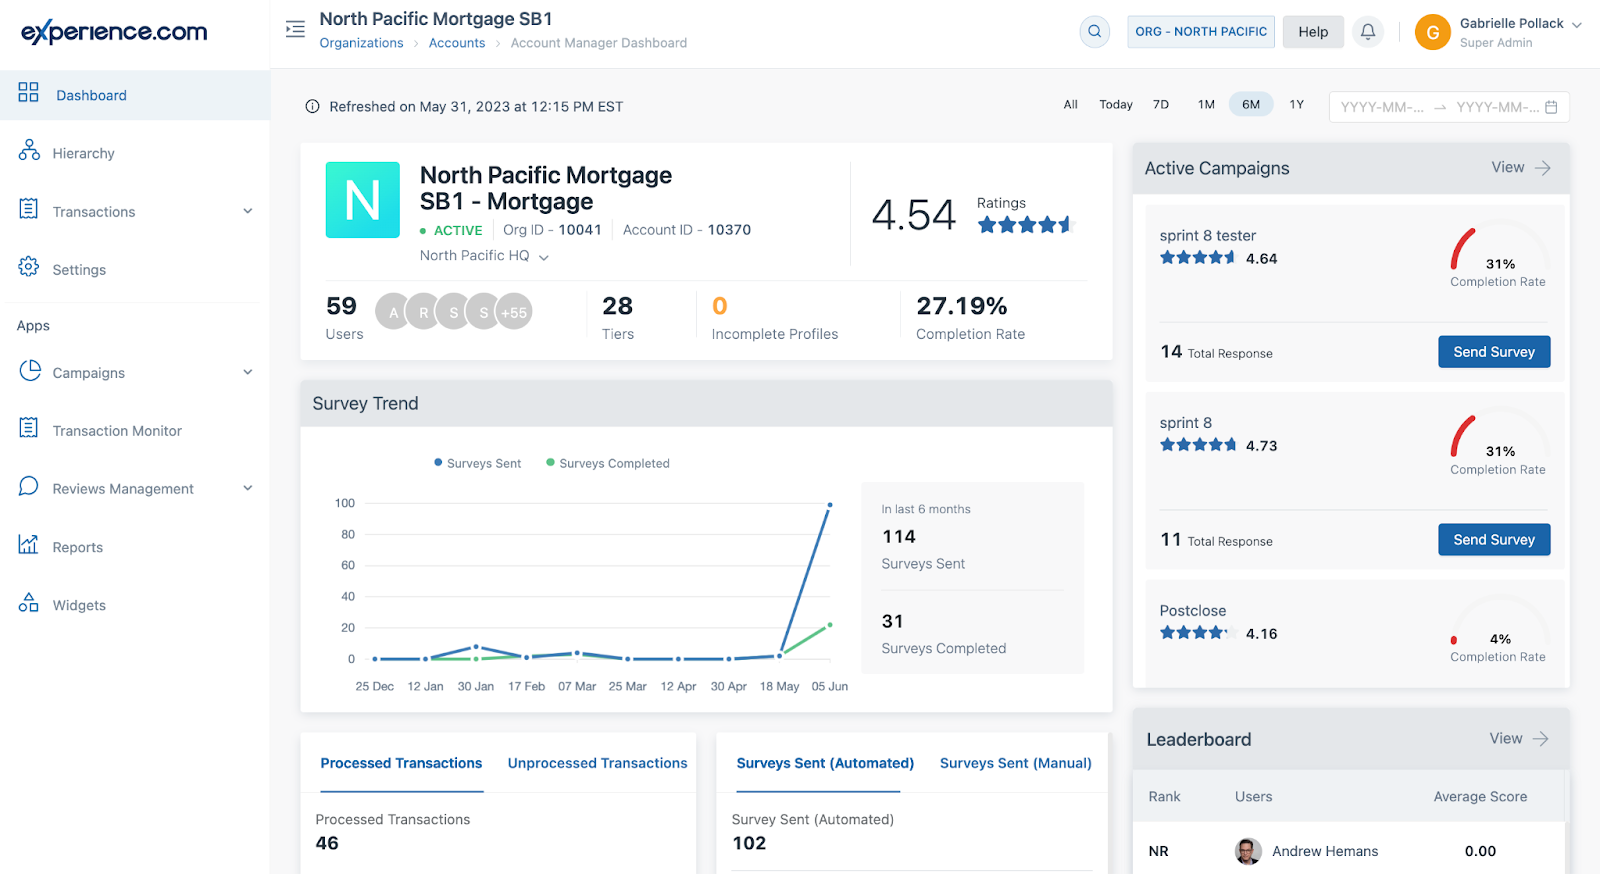Click the Transaction Monitor icon
The height and width of the screenshot is (874, 1600).
29,428
